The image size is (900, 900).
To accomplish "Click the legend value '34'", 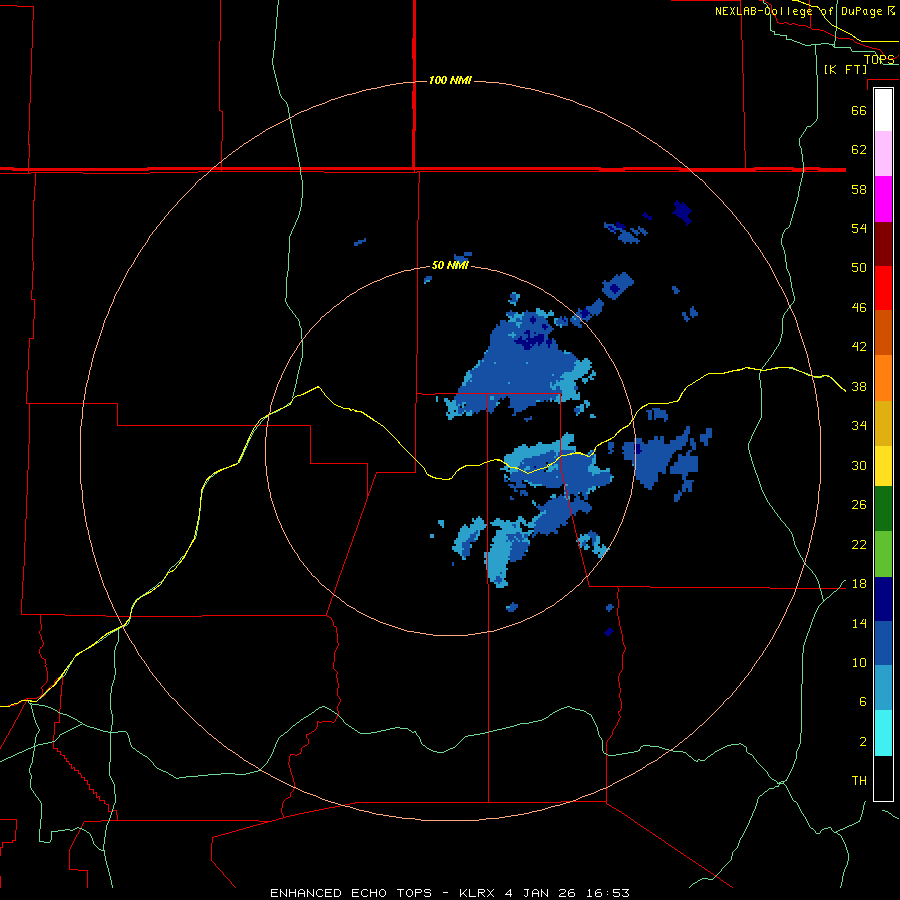I will tap(859, 426).
